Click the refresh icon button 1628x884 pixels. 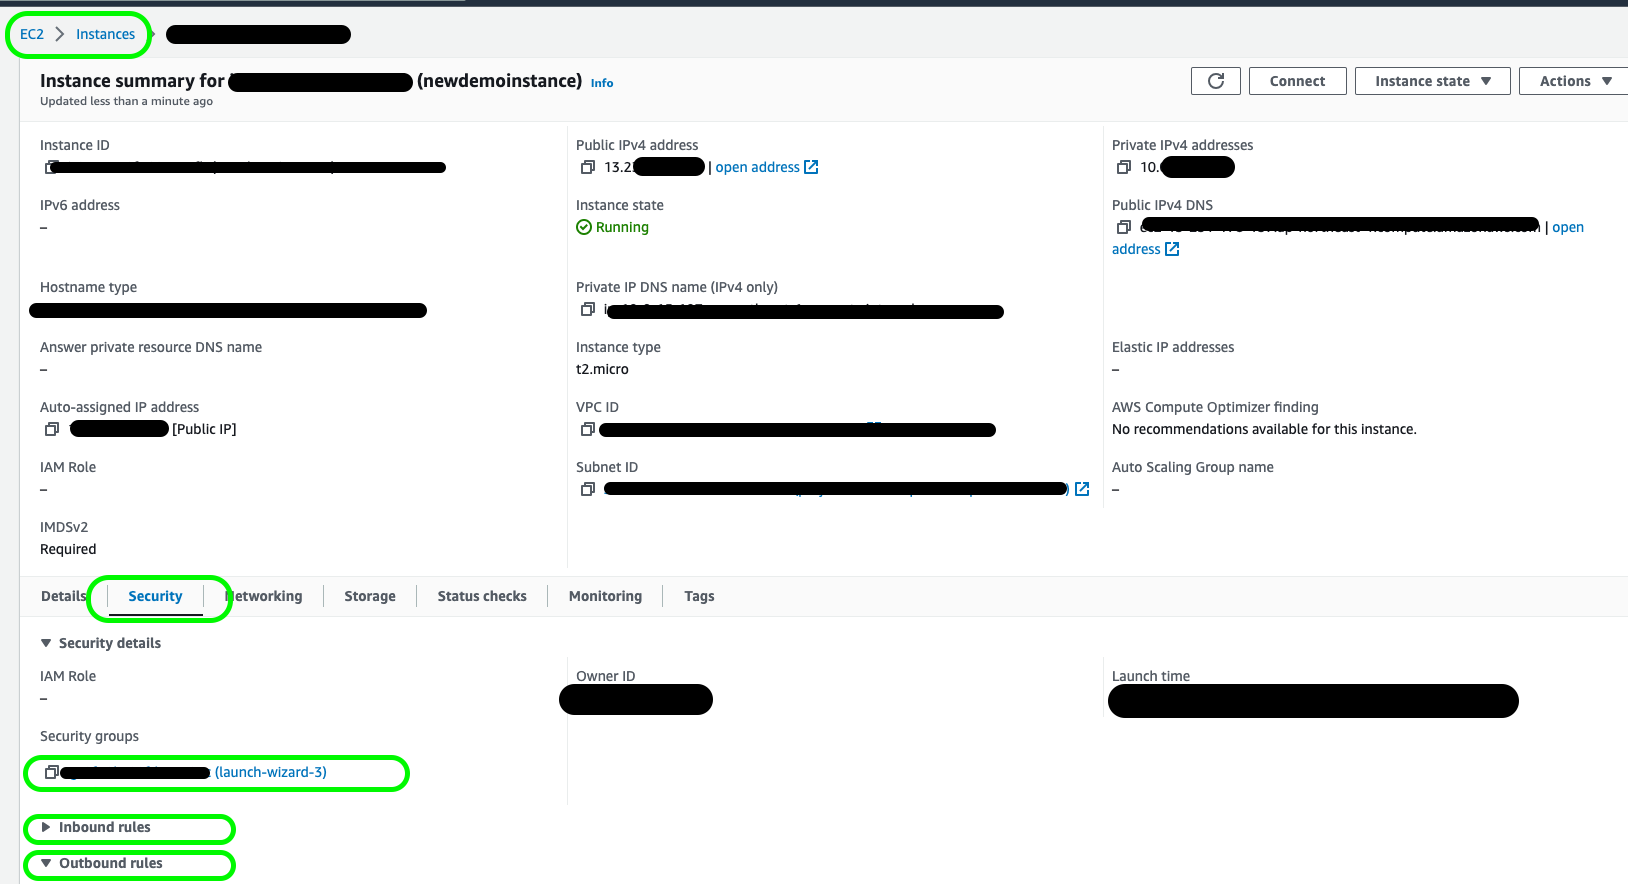[x=1215, y=81]
